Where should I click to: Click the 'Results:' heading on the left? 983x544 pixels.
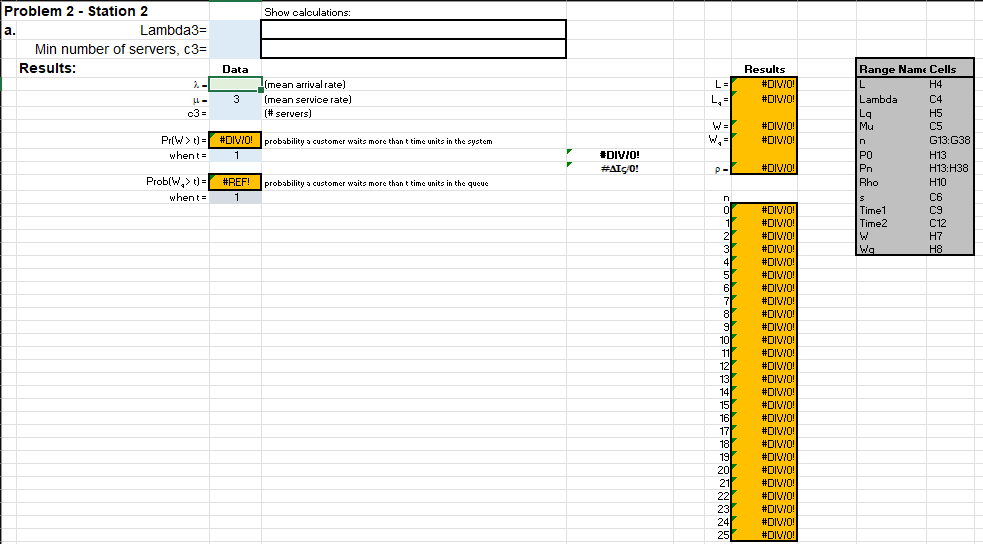coord(47,68)
